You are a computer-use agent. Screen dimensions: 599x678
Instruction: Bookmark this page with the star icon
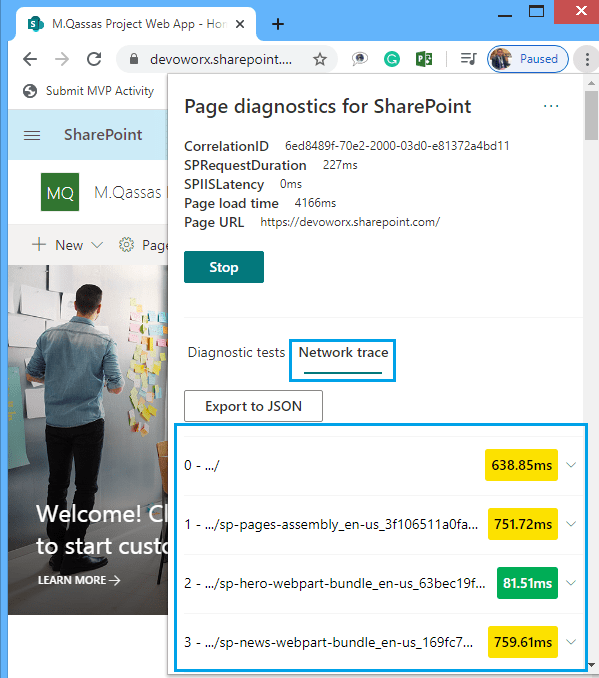coord(320,59)
